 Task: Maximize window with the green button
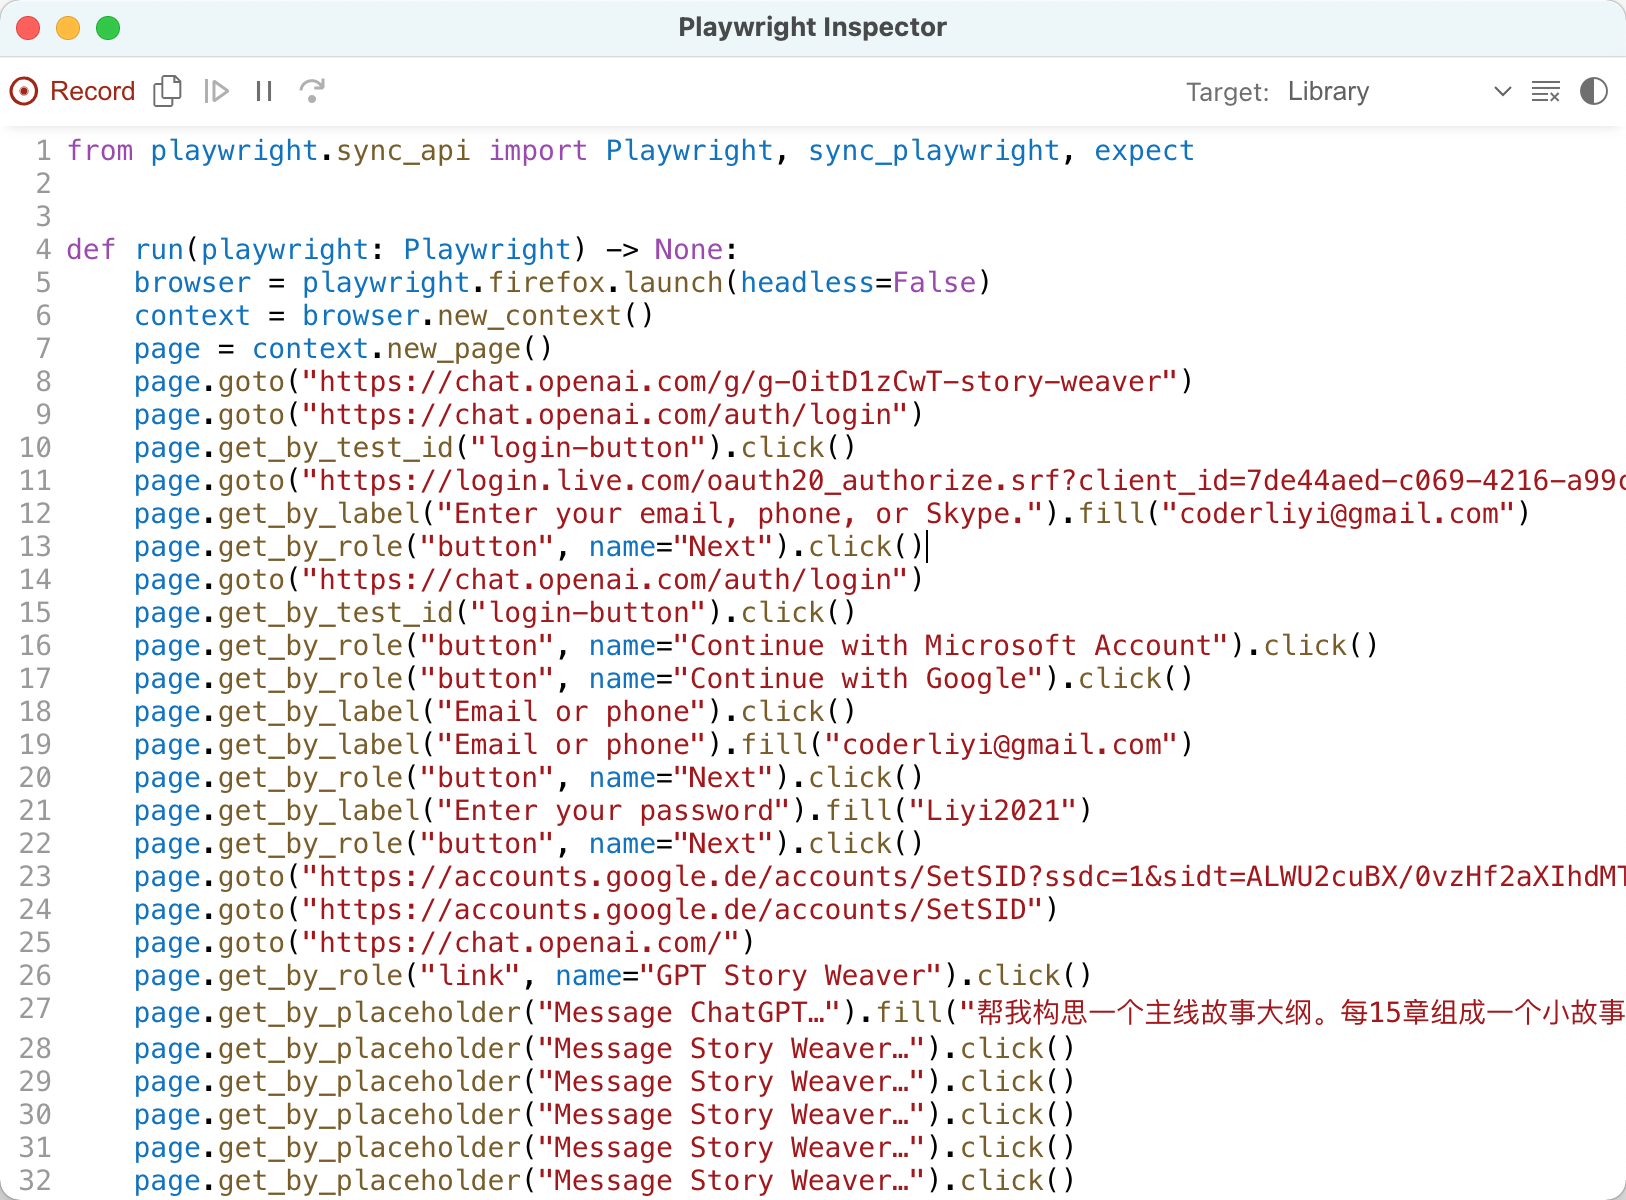pos(108,28)
